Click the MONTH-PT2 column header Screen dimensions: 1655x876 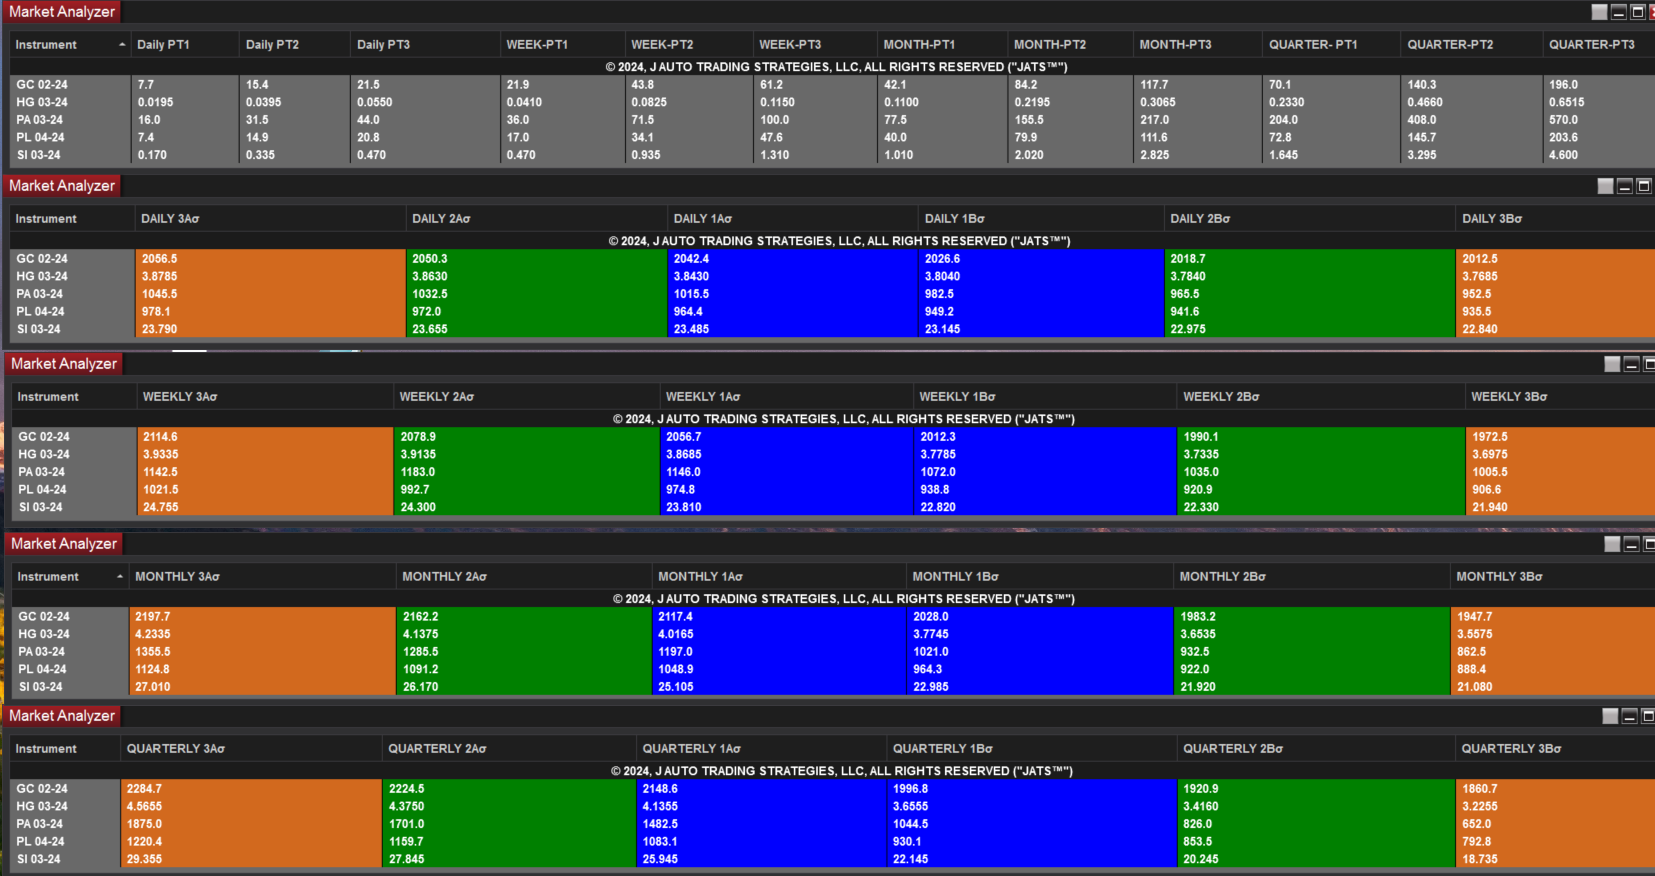tap(1070, 45)
